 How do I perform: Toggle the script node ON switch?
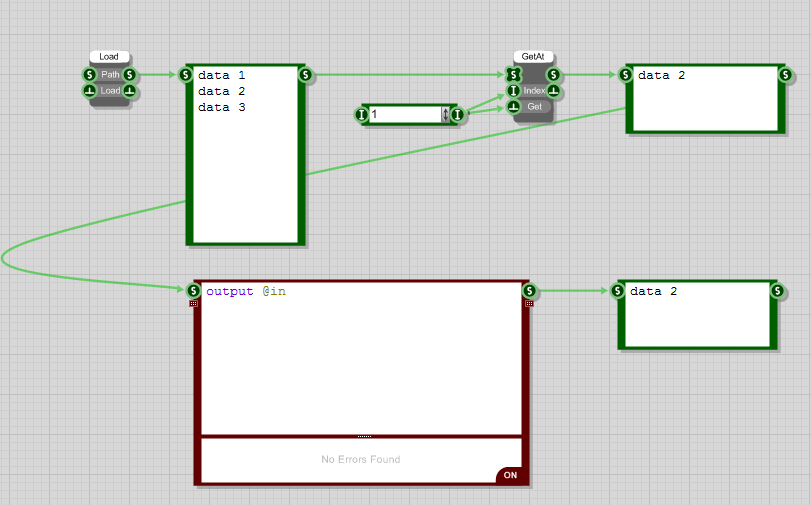(x=510, y=475)
